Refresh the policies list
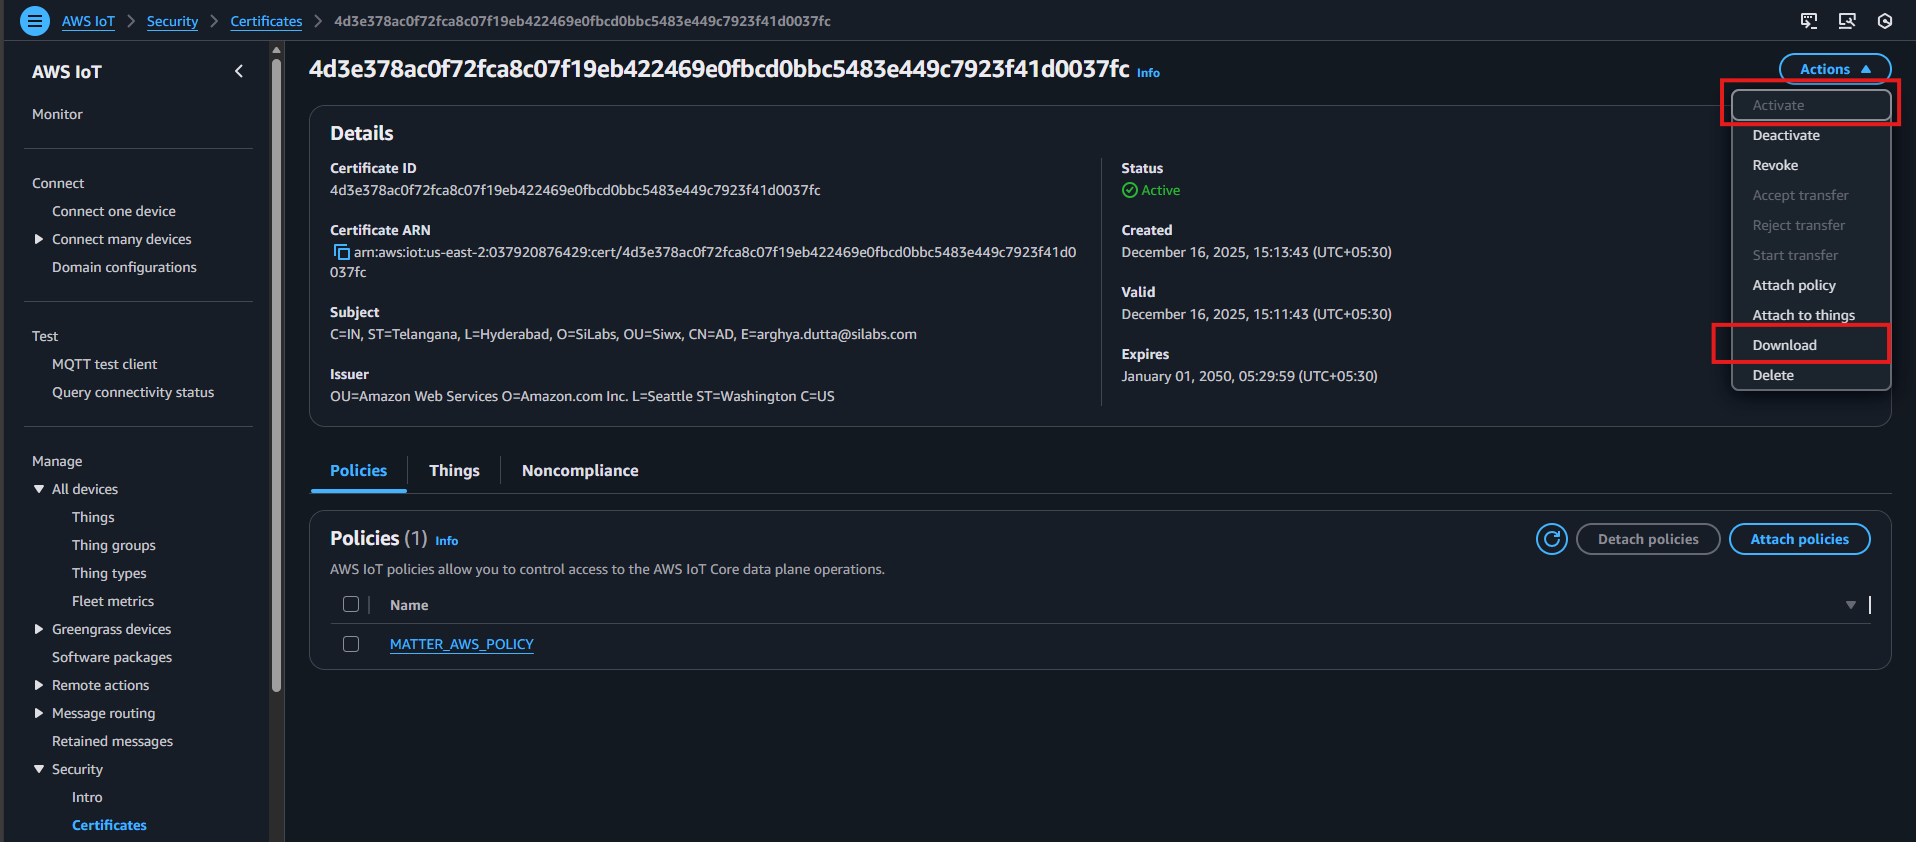This screenshot has height=842, width=1916. coord(1551,539)
